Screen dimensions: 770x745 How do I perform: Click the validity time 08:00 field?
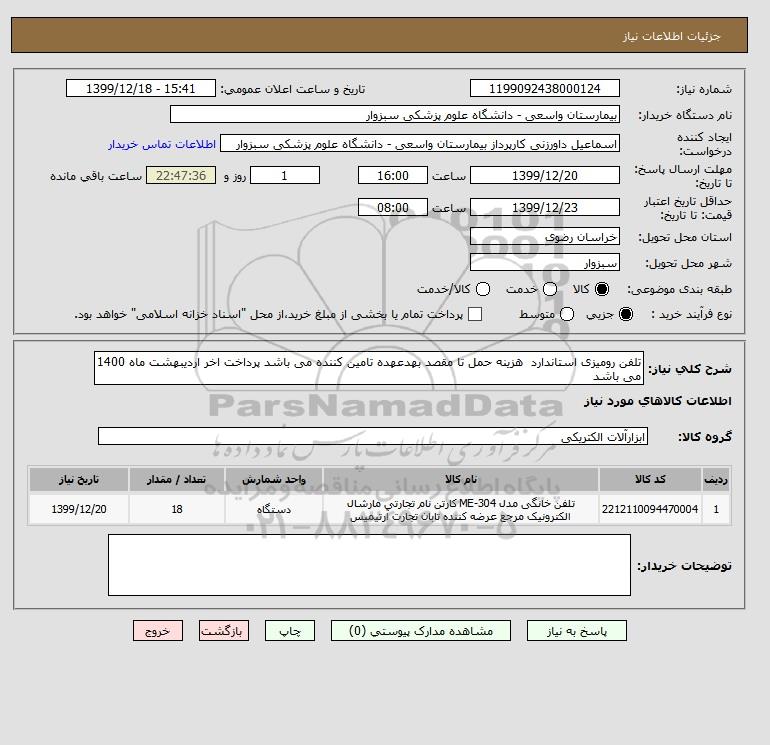coord(393,207)
